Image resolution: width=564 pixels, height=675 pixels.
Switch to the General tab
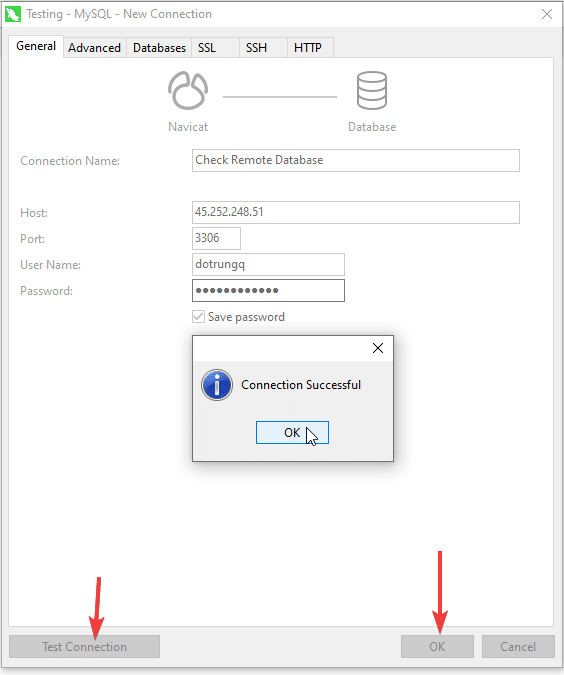[x=36, y=46]
